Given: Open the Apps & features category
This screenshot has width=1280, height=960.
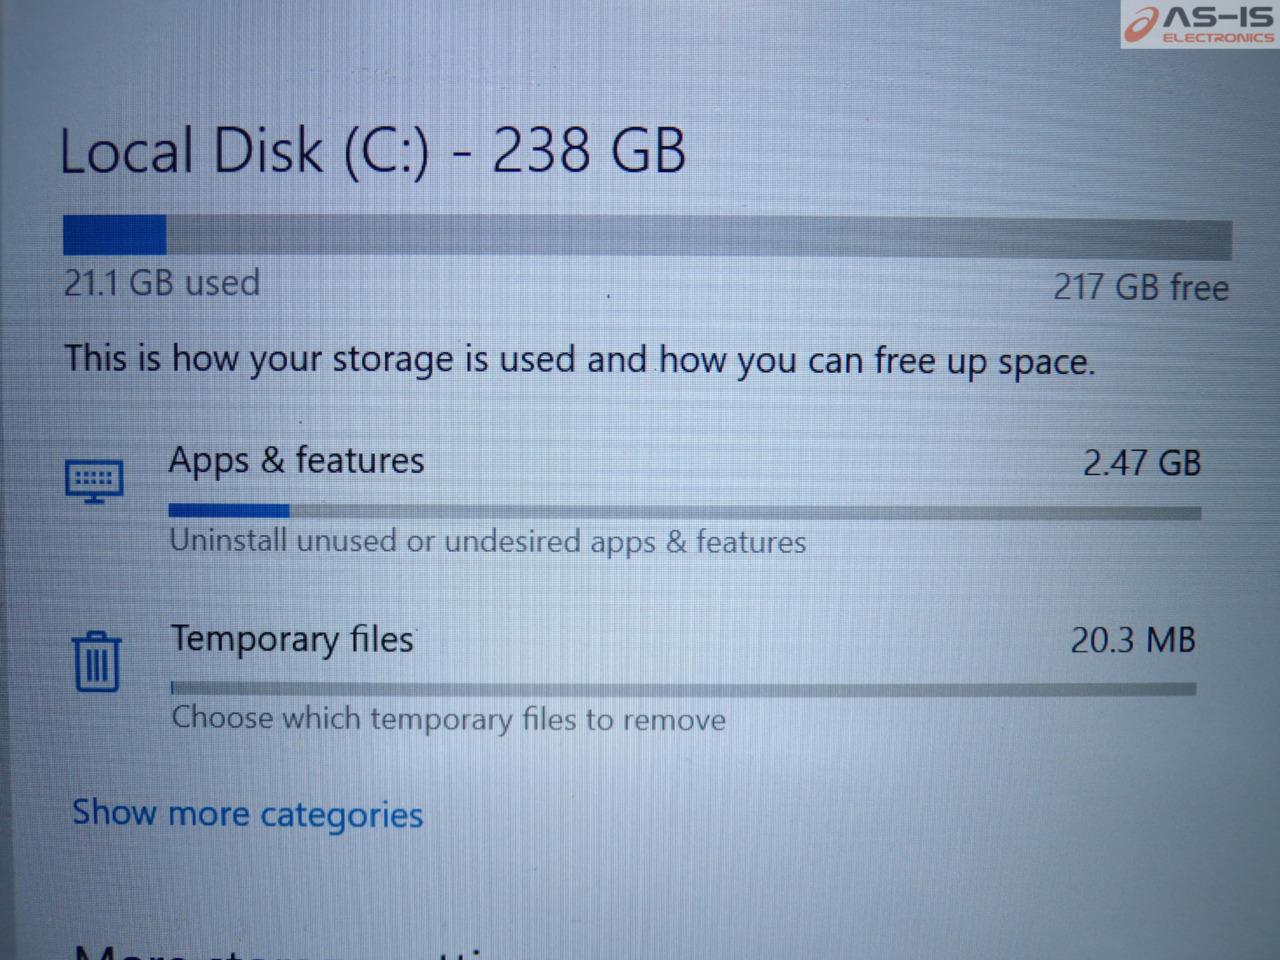Looking at the screenshot, I should point(296,461).
